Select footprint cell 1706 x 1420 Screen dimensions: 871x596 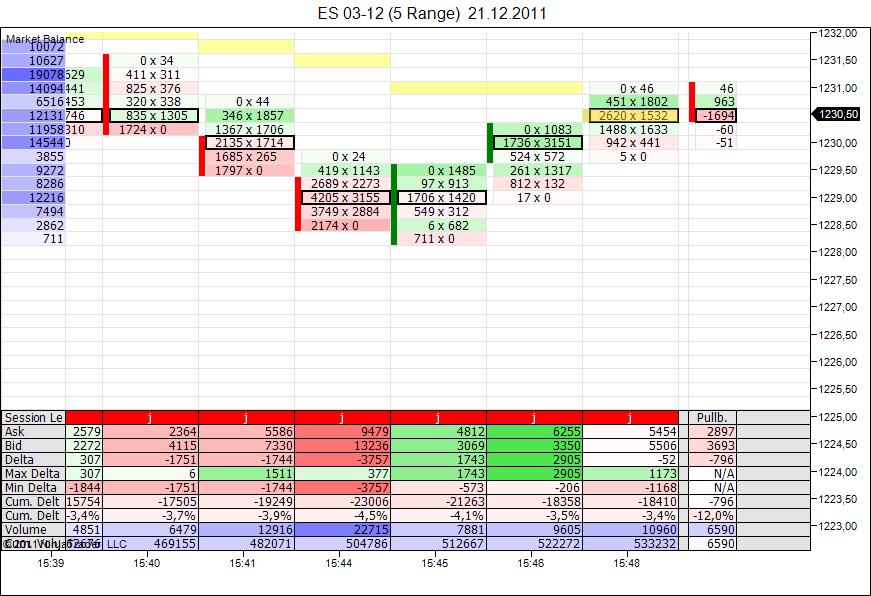[x=442, y=198]
